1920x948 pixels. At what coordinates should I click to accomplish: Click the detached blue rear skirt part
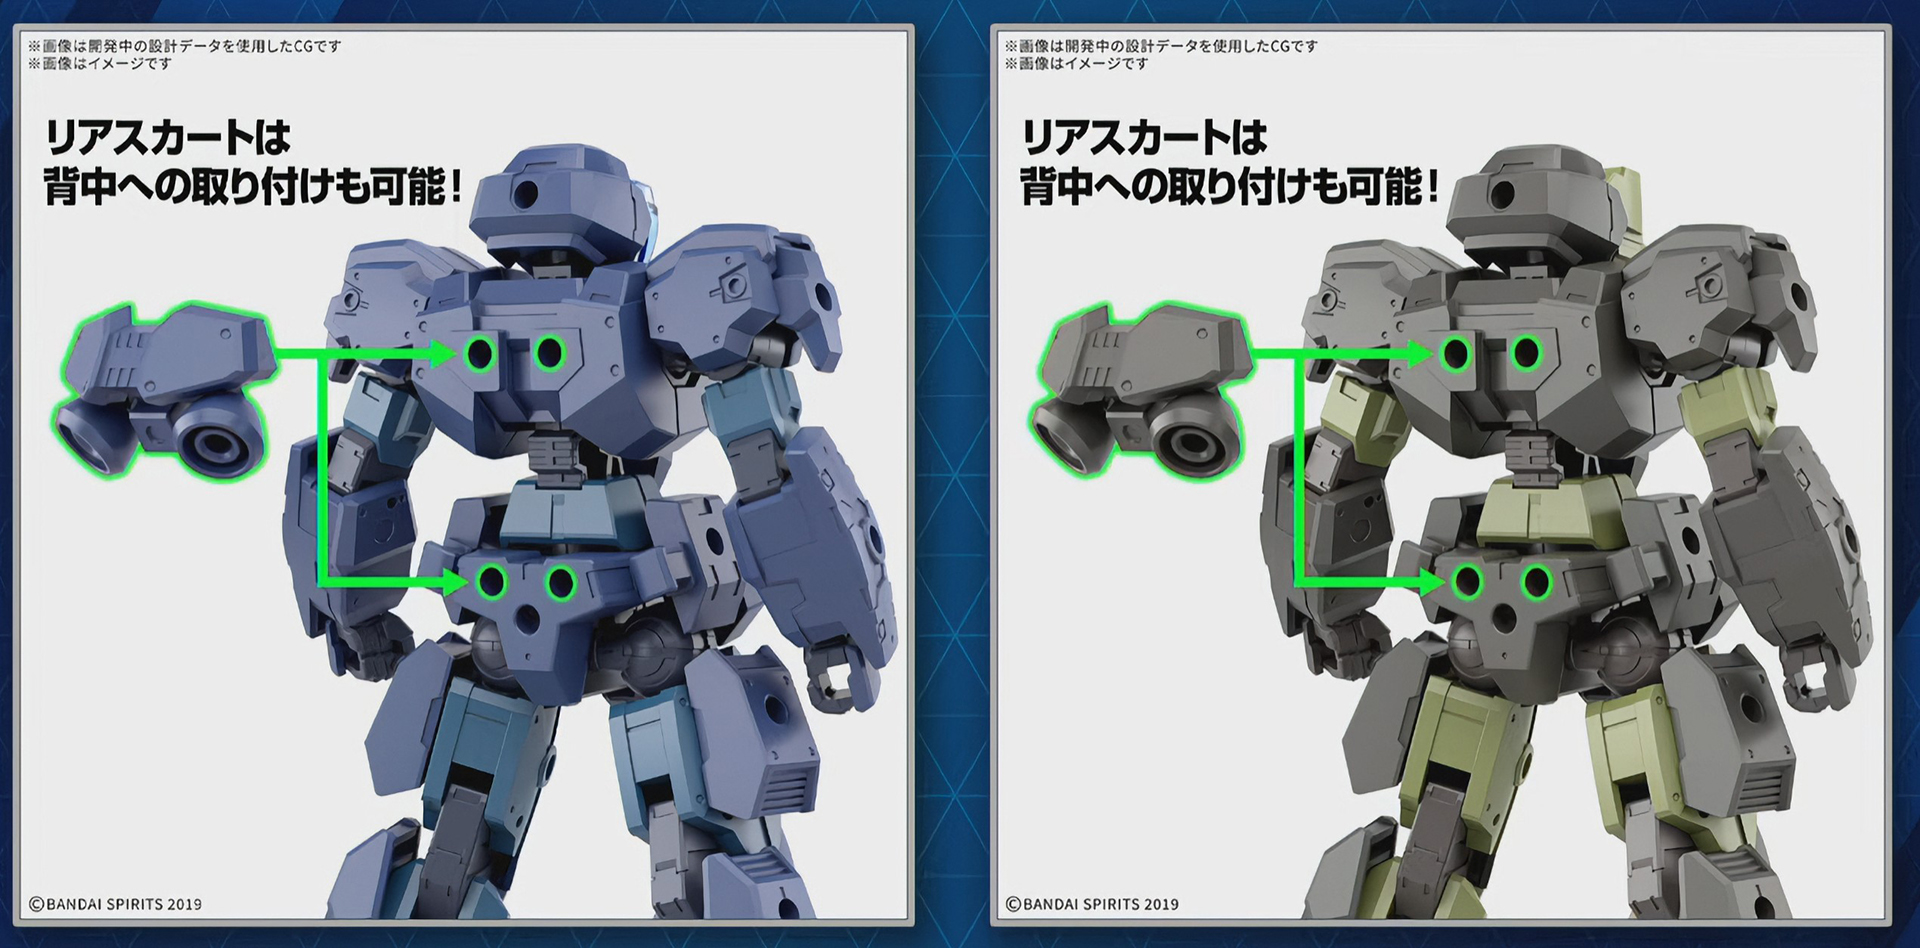click(x=164, y=390)
